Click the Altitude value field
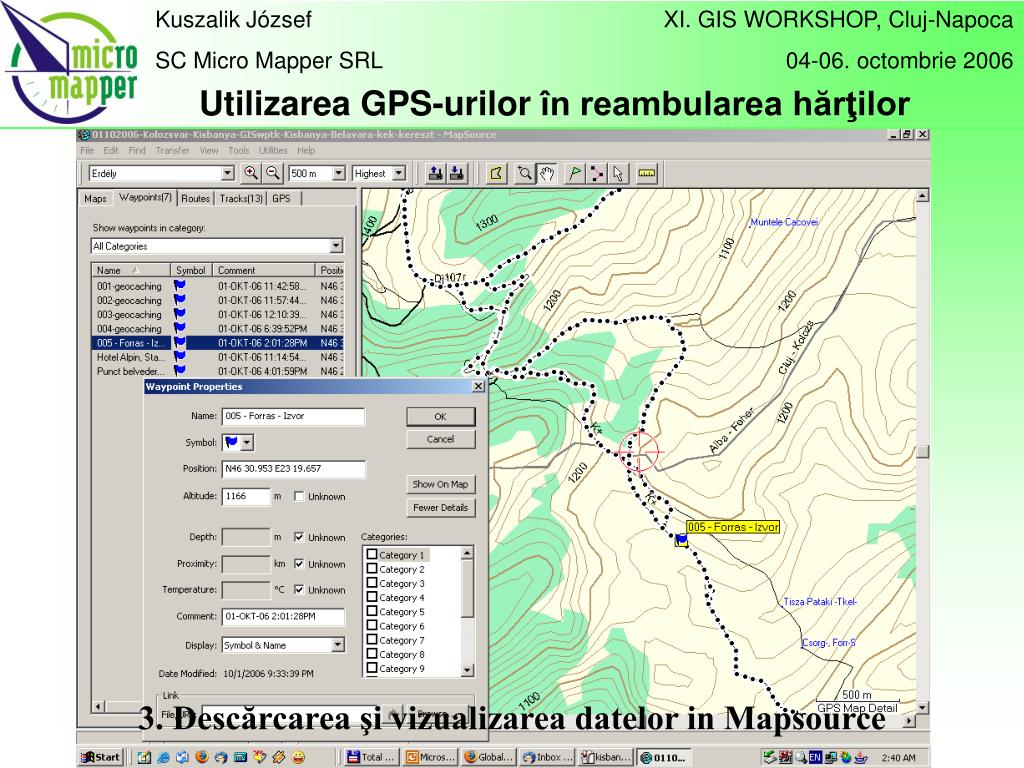This screenshot has width=1024, height=768. [246, 496]
